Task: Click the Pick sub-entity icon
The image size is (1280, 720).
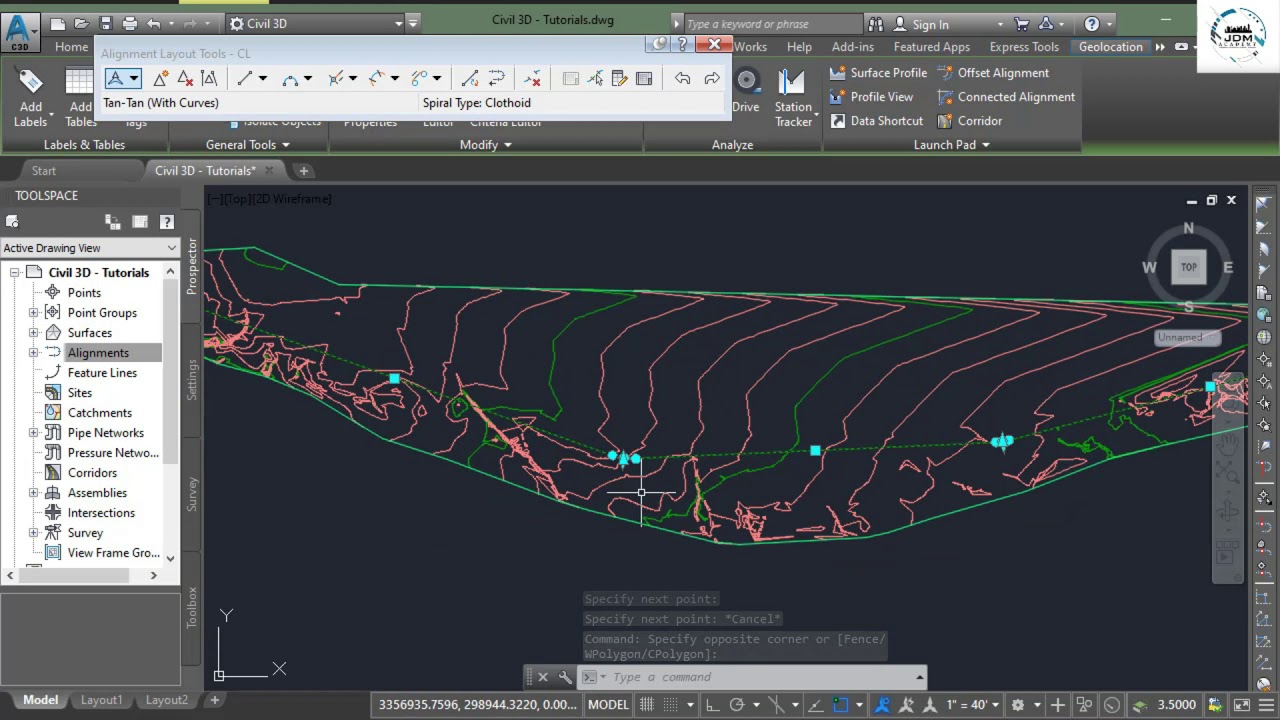Action: click(596, 79)
